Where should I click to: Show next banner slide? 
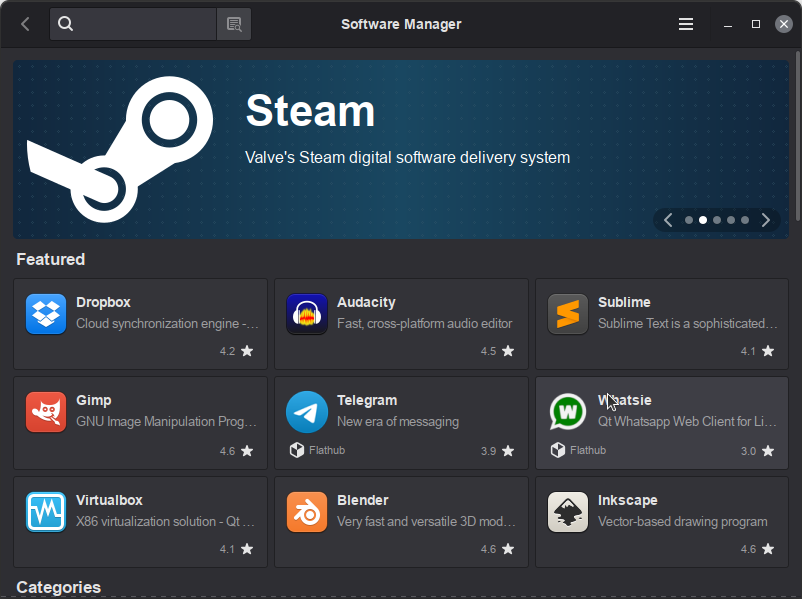pyautogui.click(x=766, y=220)
